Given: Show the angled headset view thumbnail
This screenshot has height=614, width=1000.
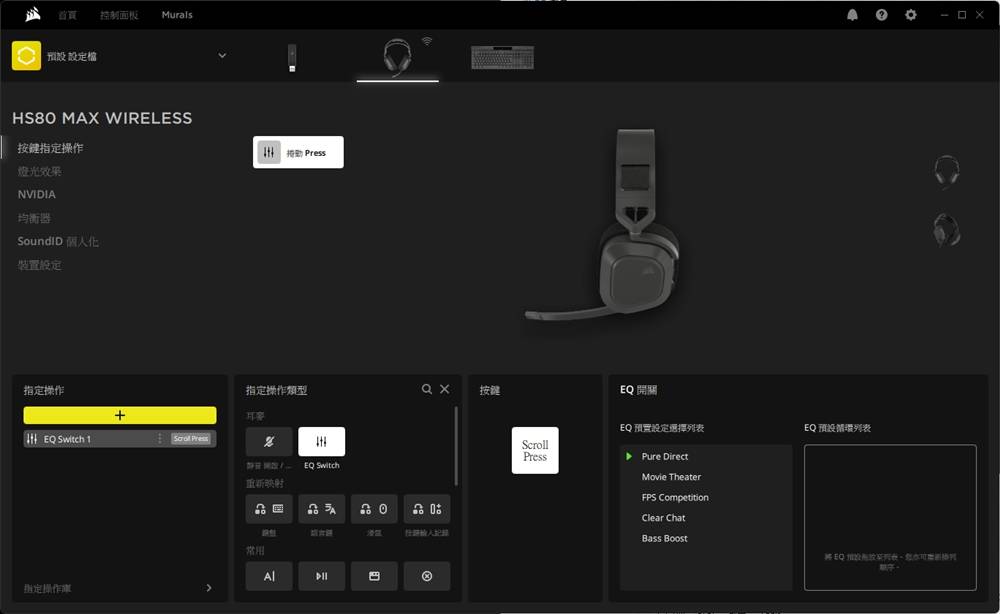Looking at the screenshot, I should [x=946, y=230].
